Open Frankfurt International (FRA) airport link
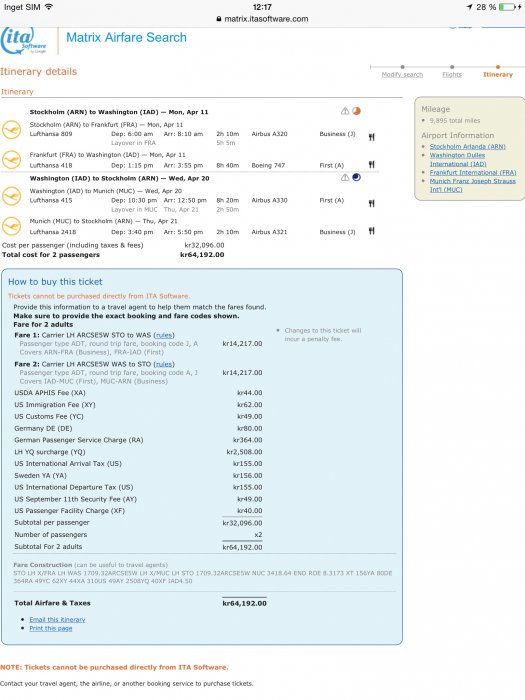The height and width of the screenshot is (700, 525). click(473, 173)
